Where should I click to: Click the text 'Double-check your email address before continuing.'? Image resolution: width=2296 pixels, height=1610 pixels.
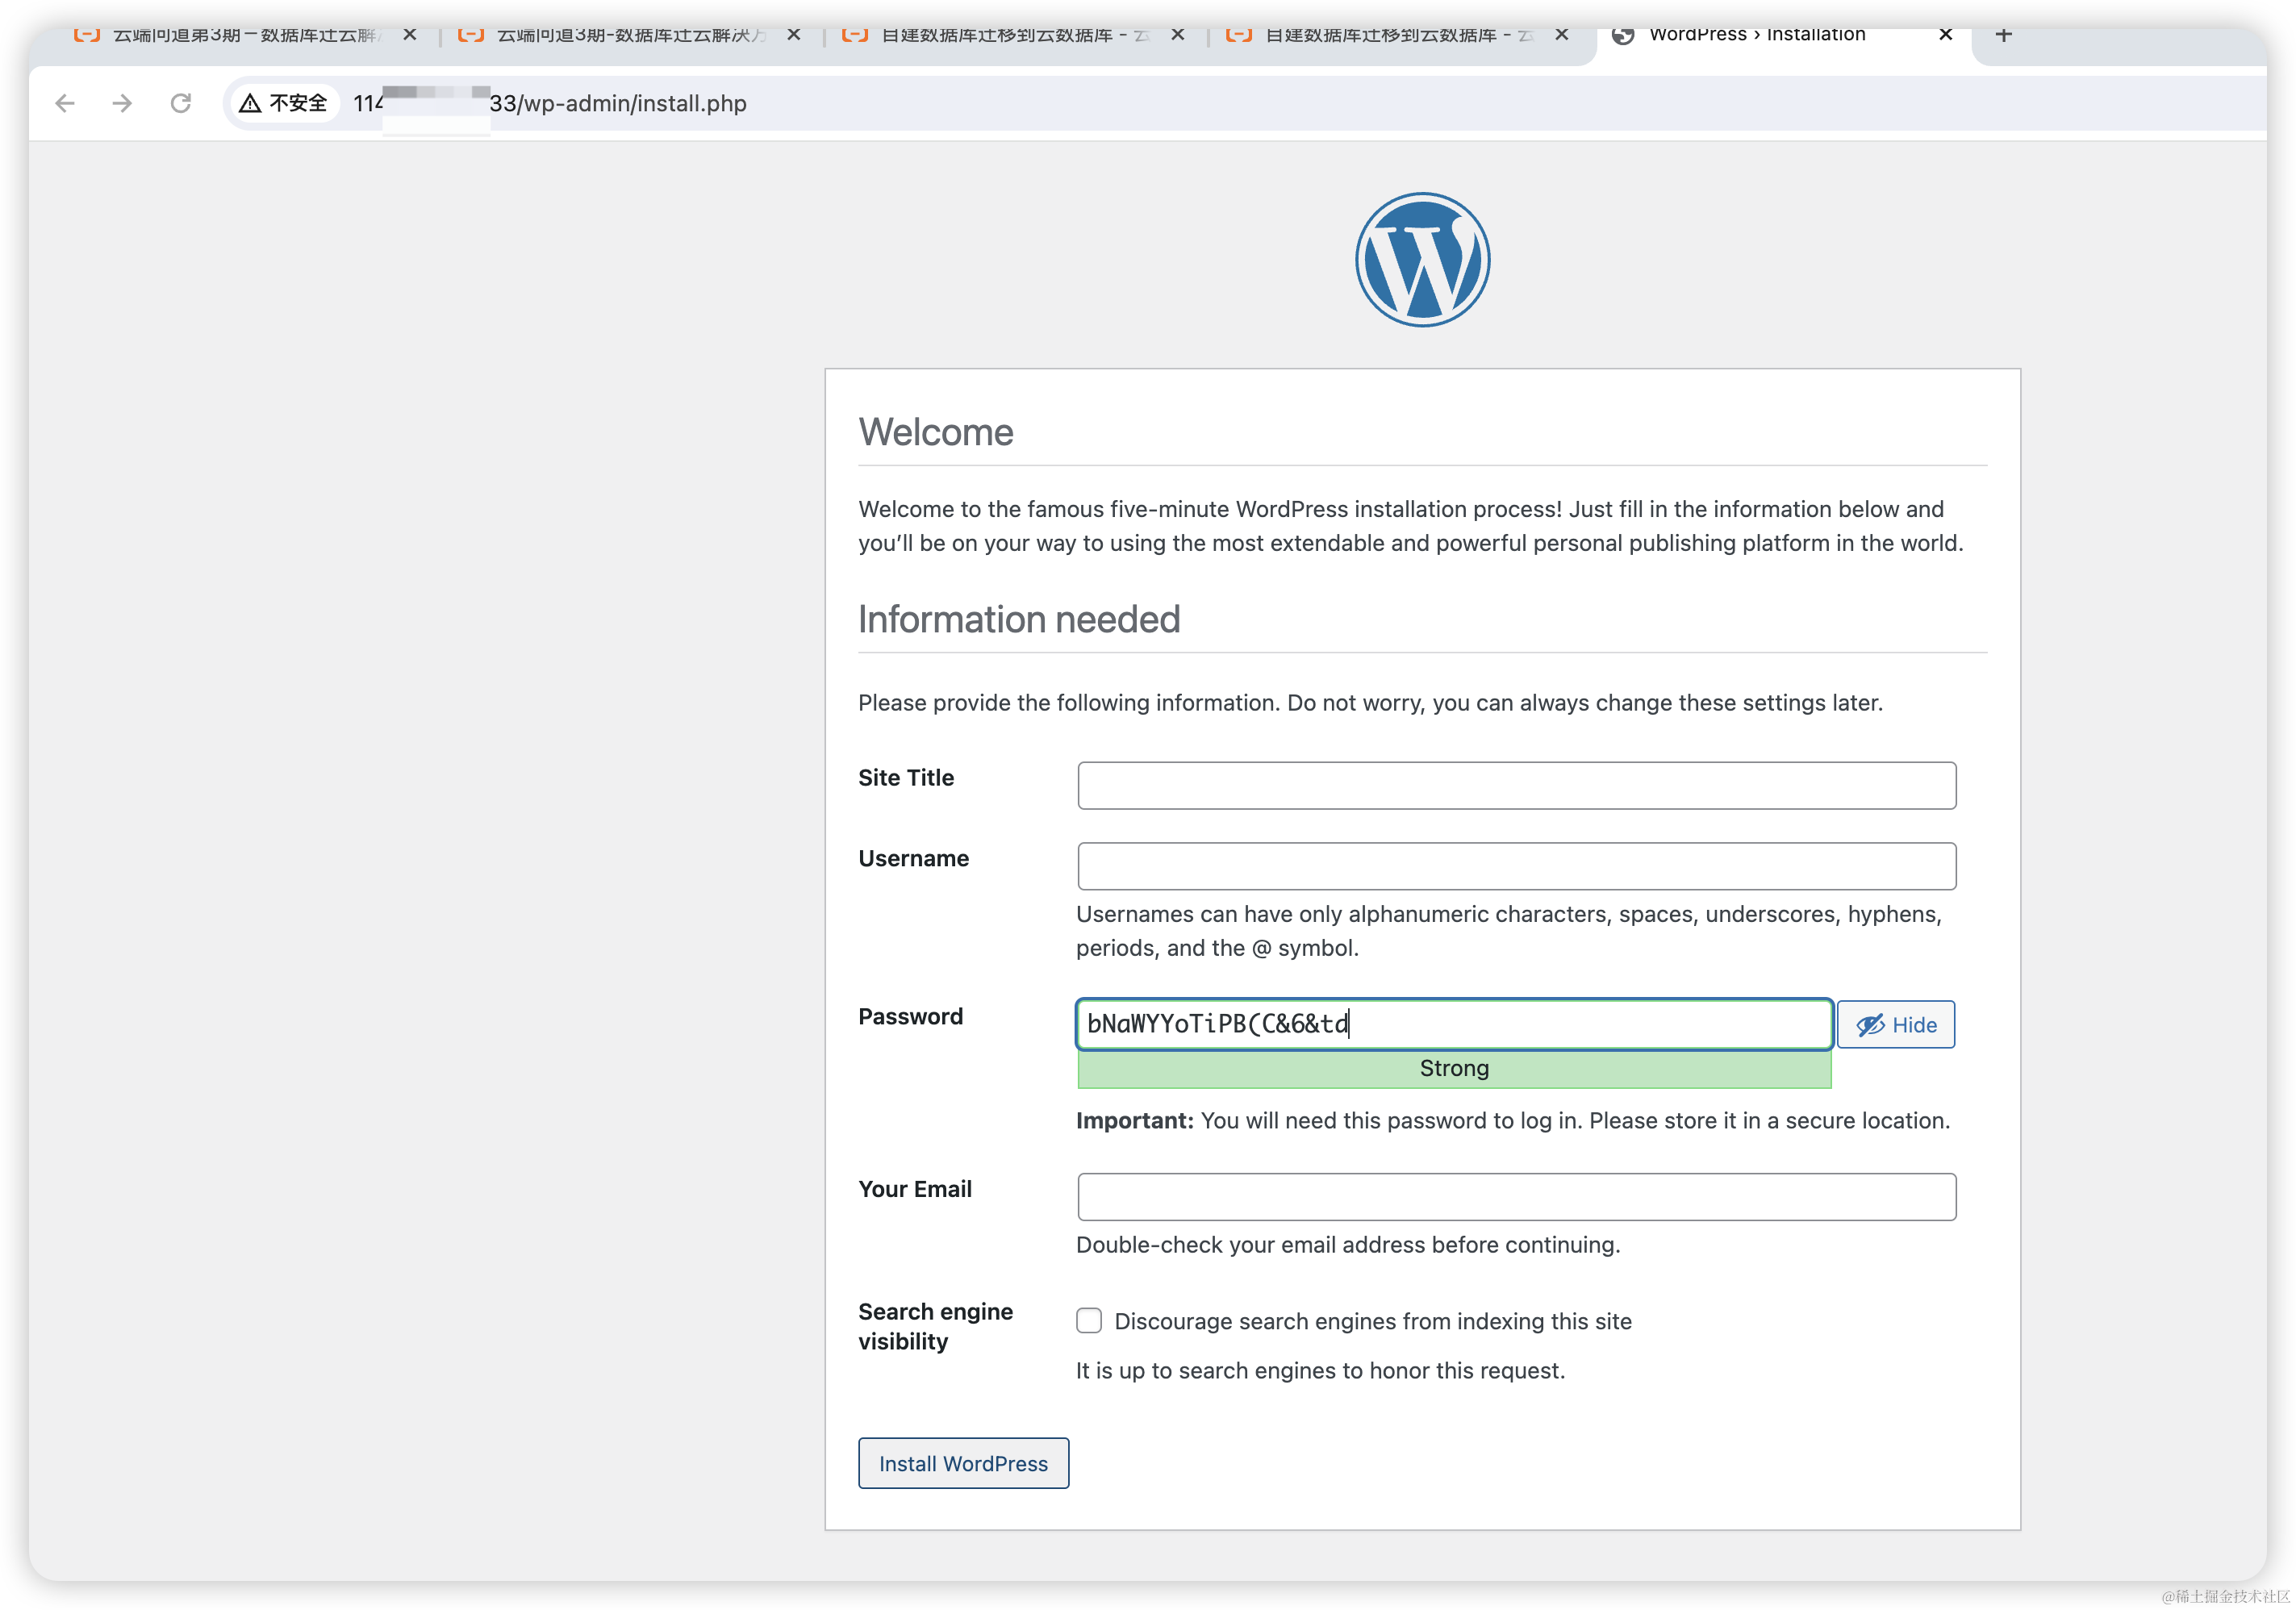pyautogui.click(x=1348, y=1245)
